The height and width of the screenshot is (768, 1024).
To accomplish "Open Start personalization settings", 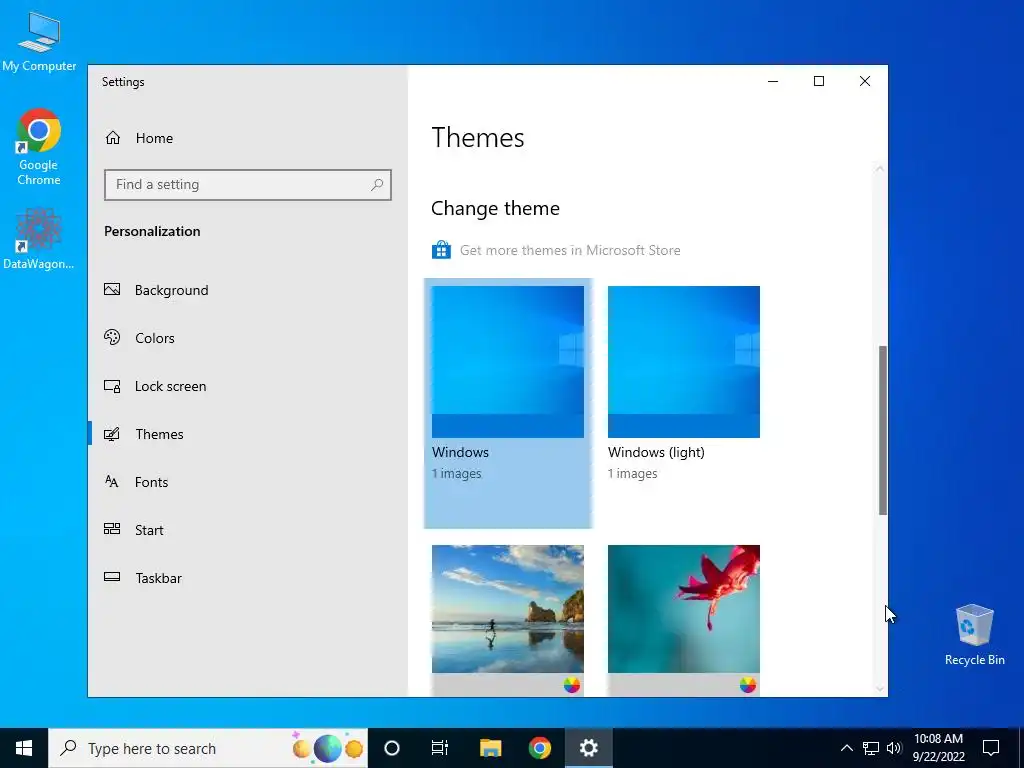I will (x=248, y=530).
